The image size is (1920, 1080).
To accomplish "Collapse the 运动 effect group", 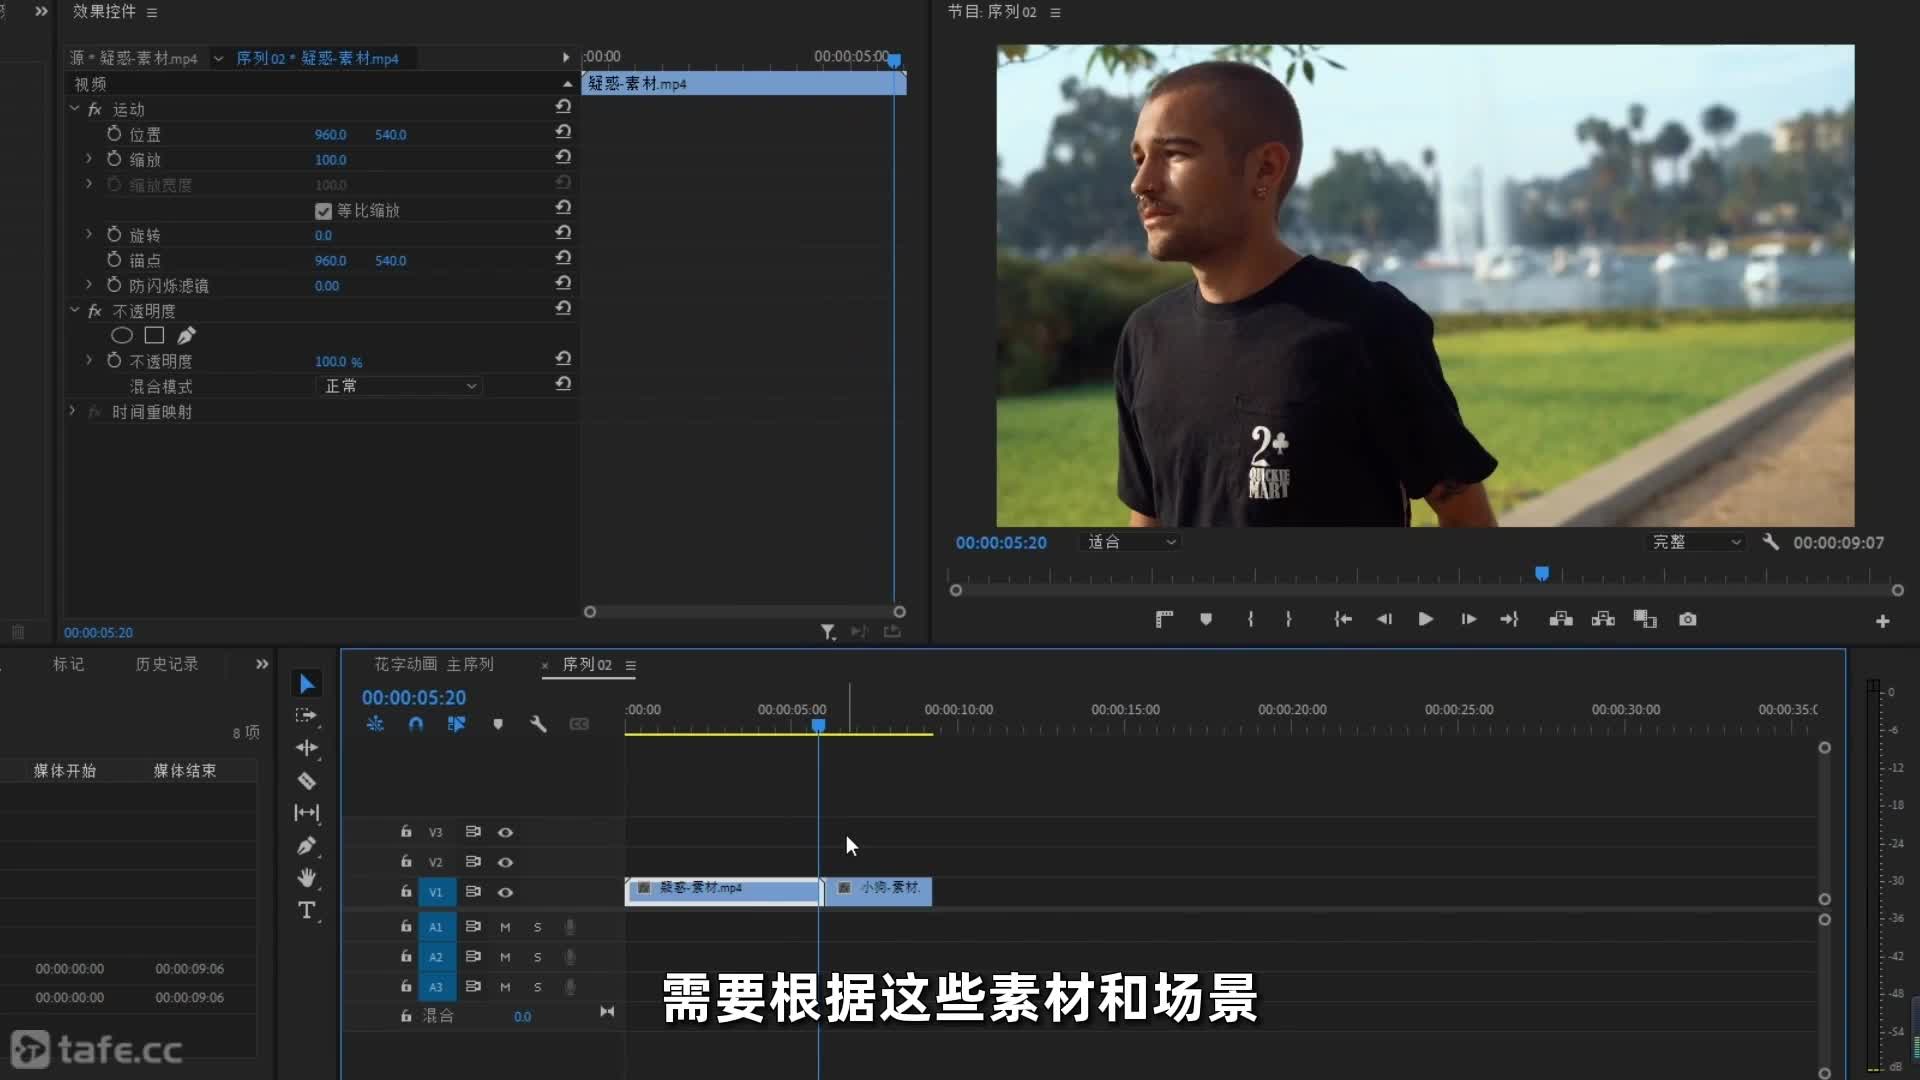I will [74, 108].
